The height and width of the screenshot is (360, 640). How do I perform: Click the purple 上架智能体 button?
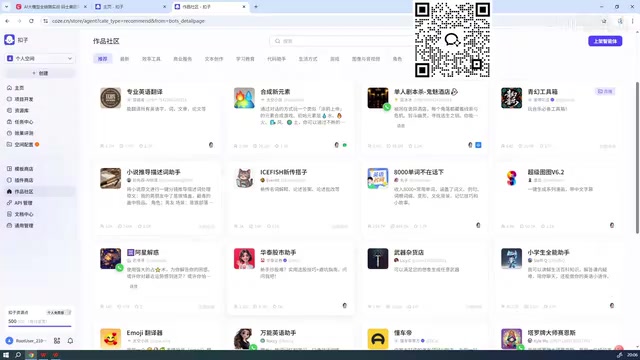pyautogui.click(x=605, y=41)
